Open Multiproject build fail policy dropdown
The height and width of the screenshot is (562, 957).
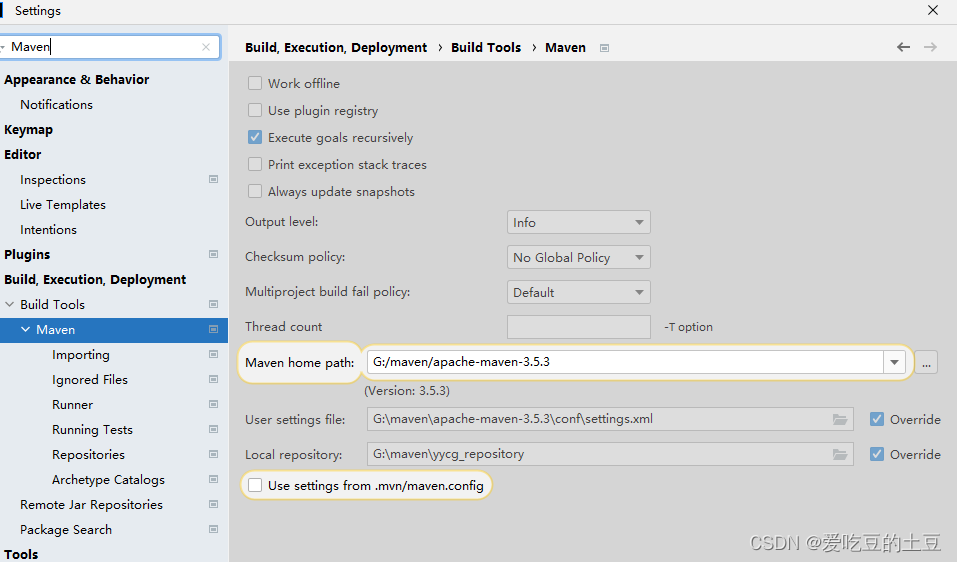579,292
